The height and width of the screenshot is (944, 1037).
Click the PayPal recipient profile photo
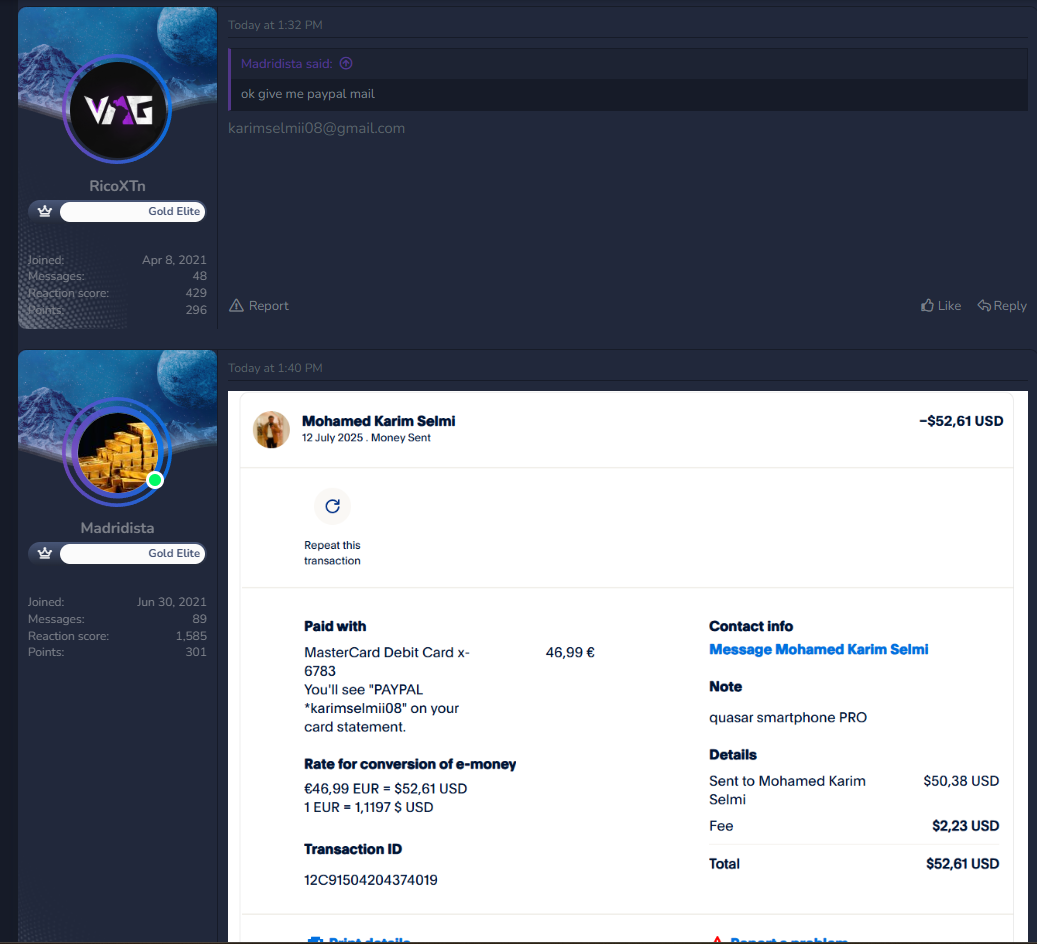[x=271, y=429]
